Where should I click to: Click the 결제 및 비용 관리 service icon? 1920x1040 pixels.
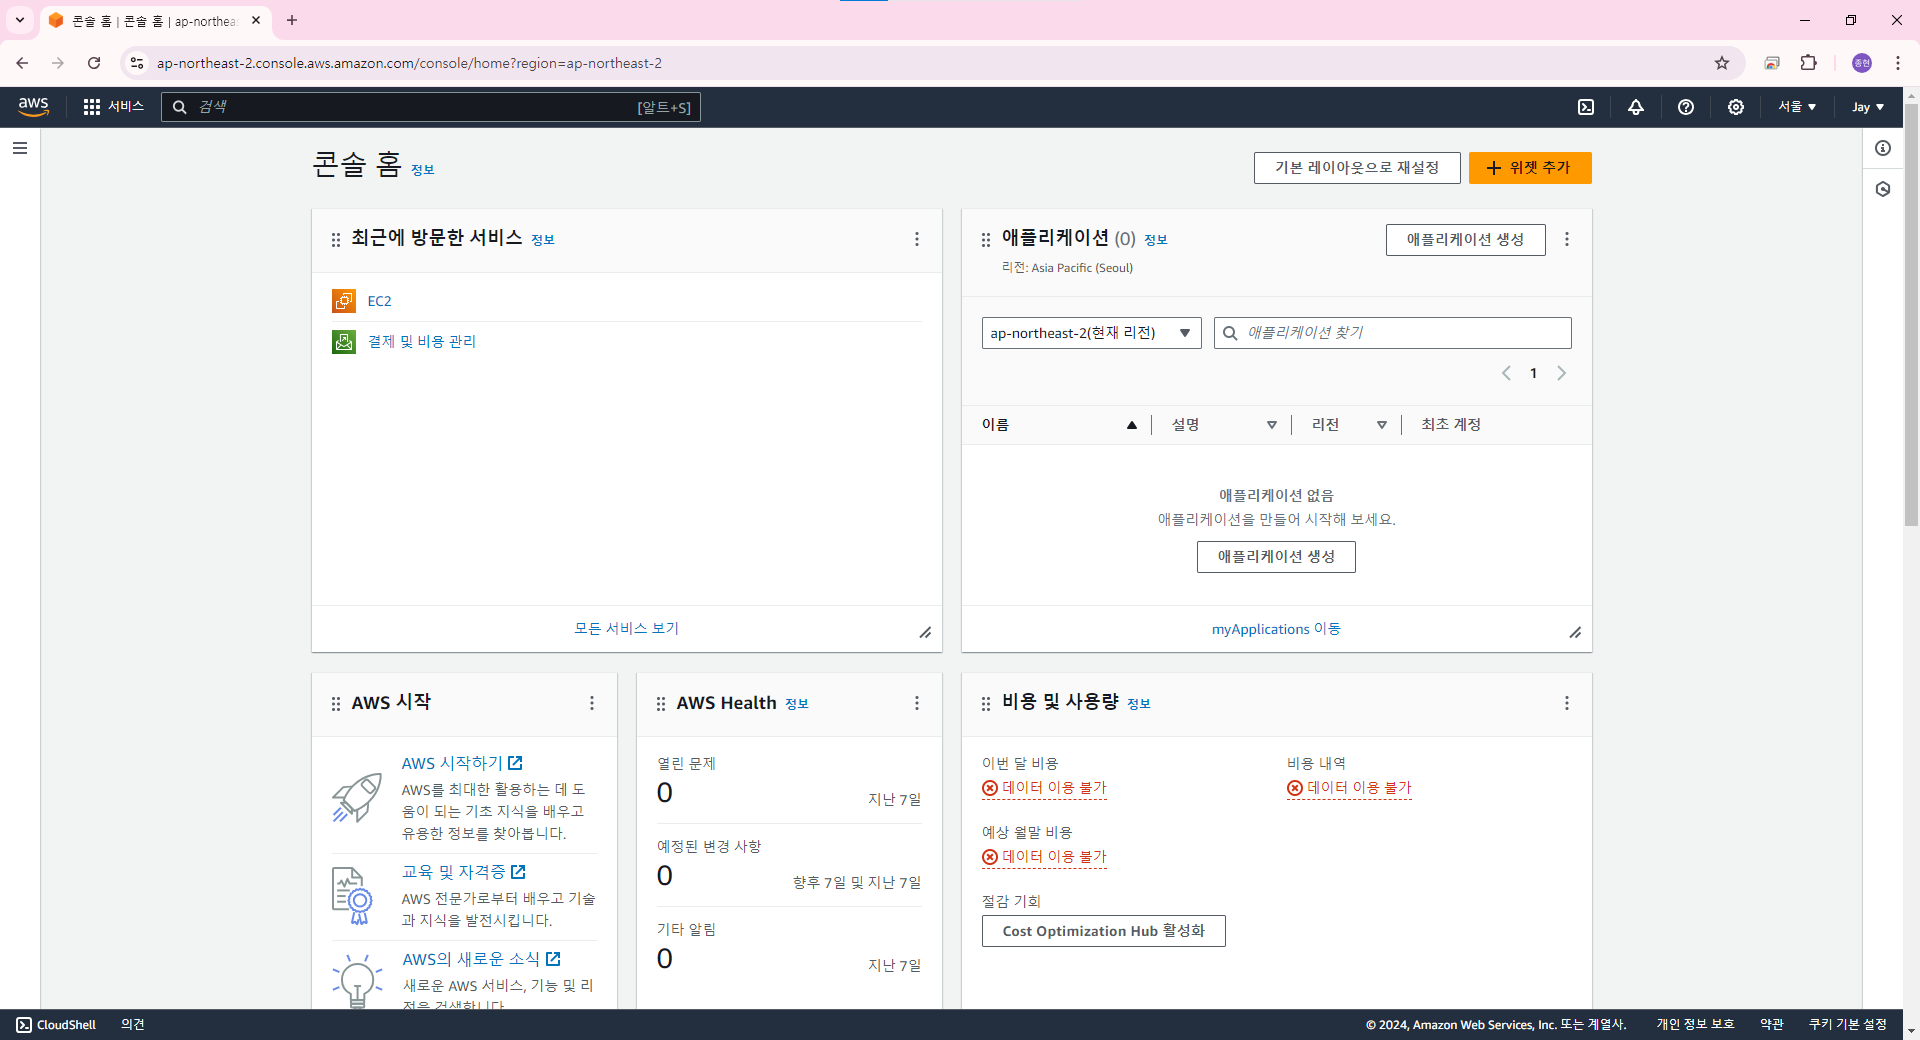pos(344,342)
